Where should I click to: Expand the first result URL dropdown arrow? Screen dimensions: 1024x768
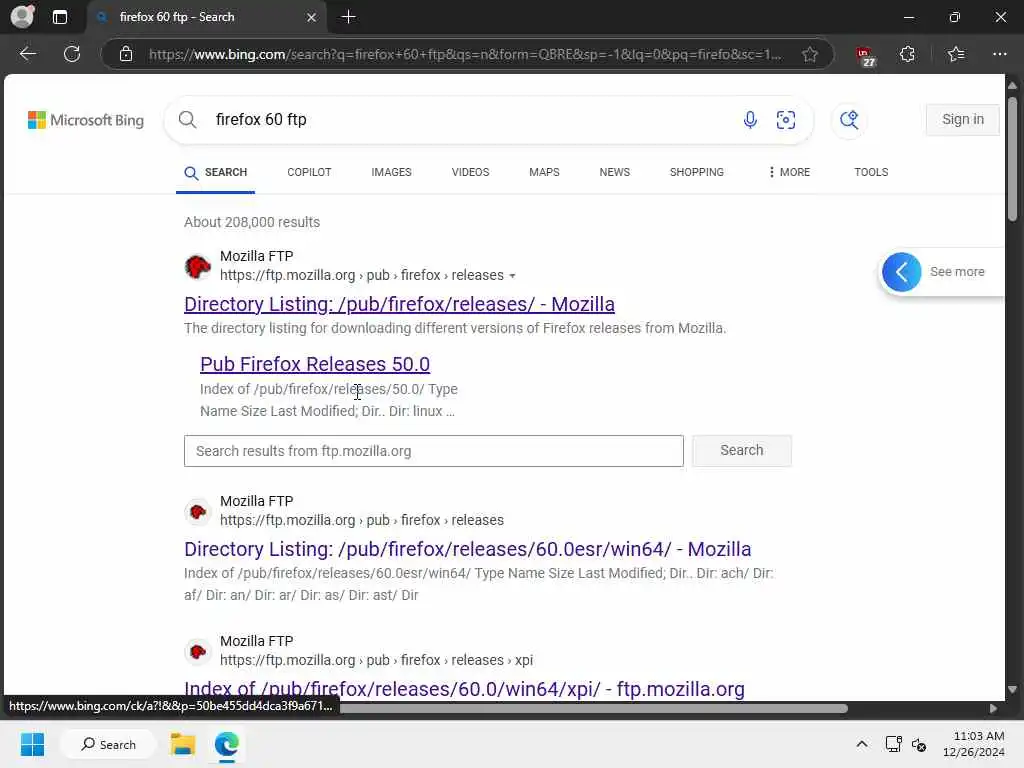pyautogui.click(x=513, y=276)
